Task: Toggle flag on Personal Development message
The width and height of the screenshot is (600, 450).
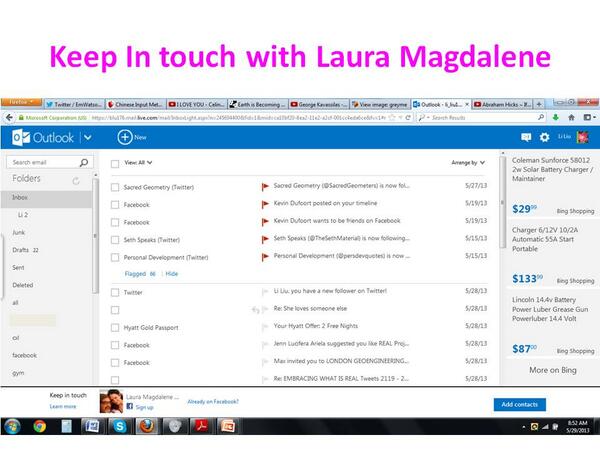Action: 265,257
